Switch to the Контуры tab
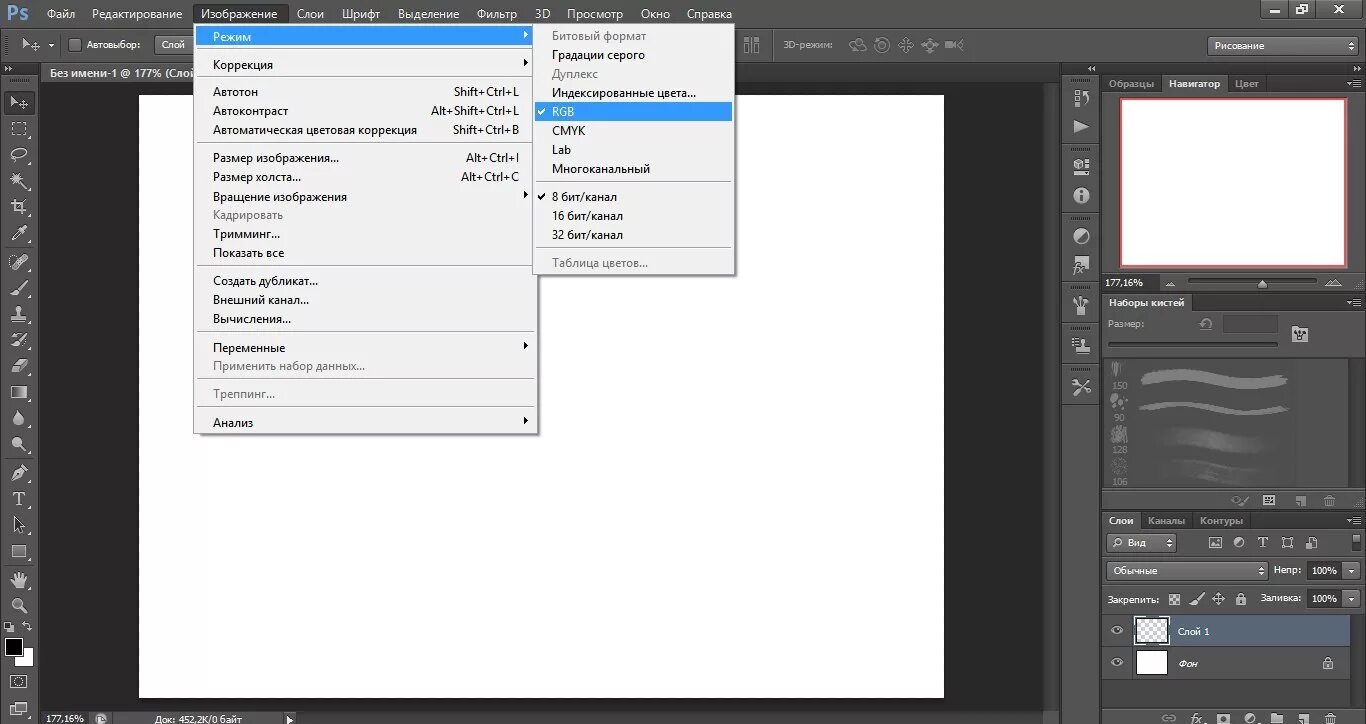Viewport: 1366px width, 724px height. point(1221,520)
